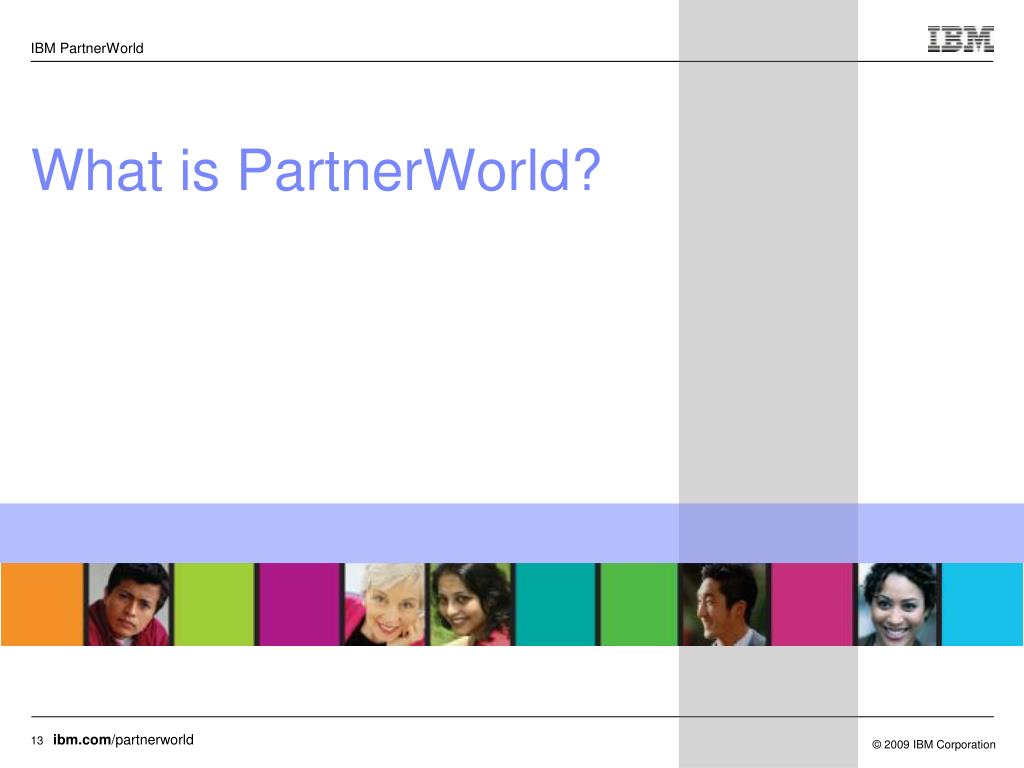Click the '© 2009 IBM Corporation' footer

934,744
